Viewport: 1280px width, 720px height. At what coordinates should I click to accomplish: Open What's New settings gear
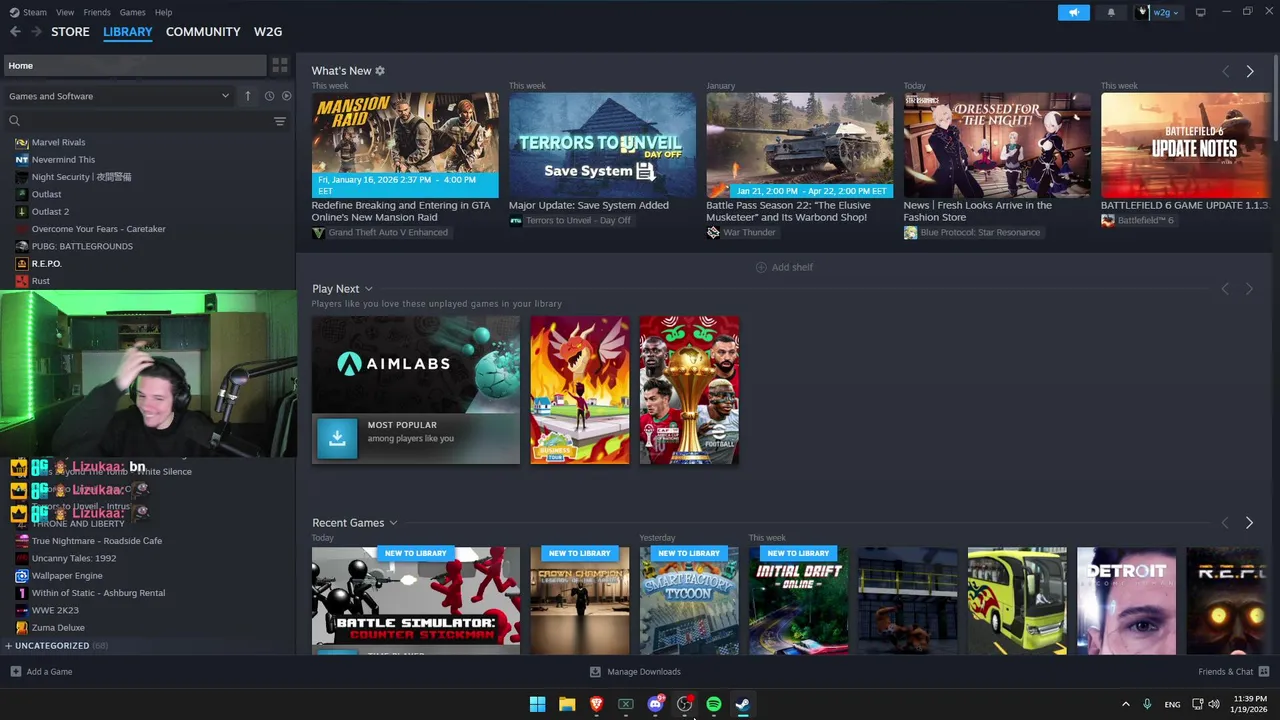click(x=380, y=71)
